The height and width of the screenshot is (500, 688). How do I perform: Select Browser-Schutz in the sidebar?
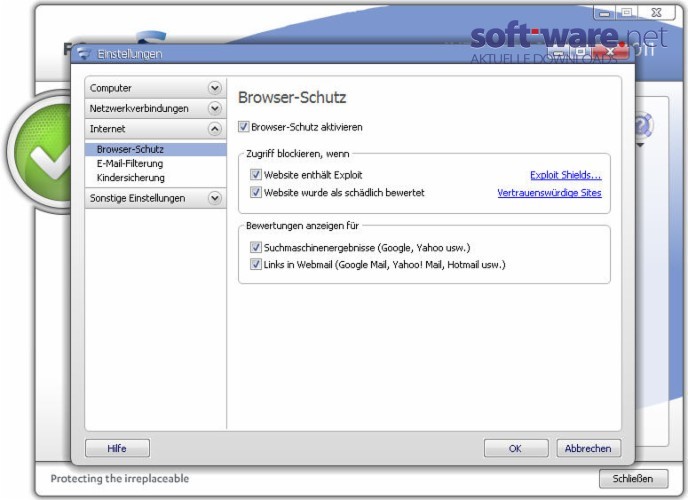[155, 149]
